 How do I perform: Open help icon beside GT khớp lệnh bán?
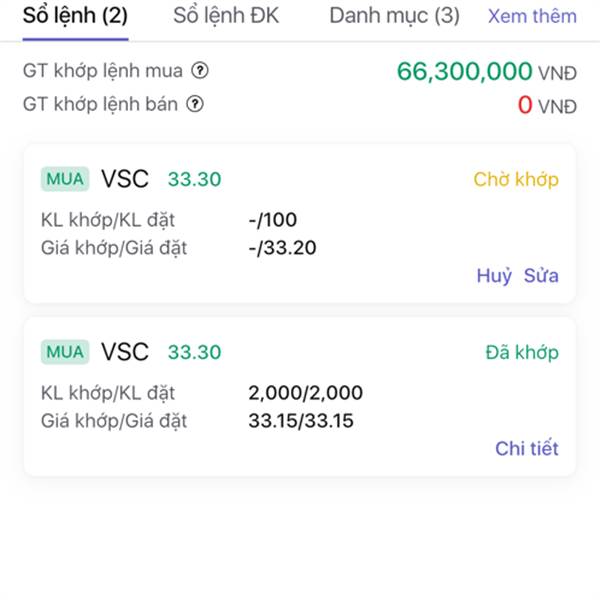195,104
